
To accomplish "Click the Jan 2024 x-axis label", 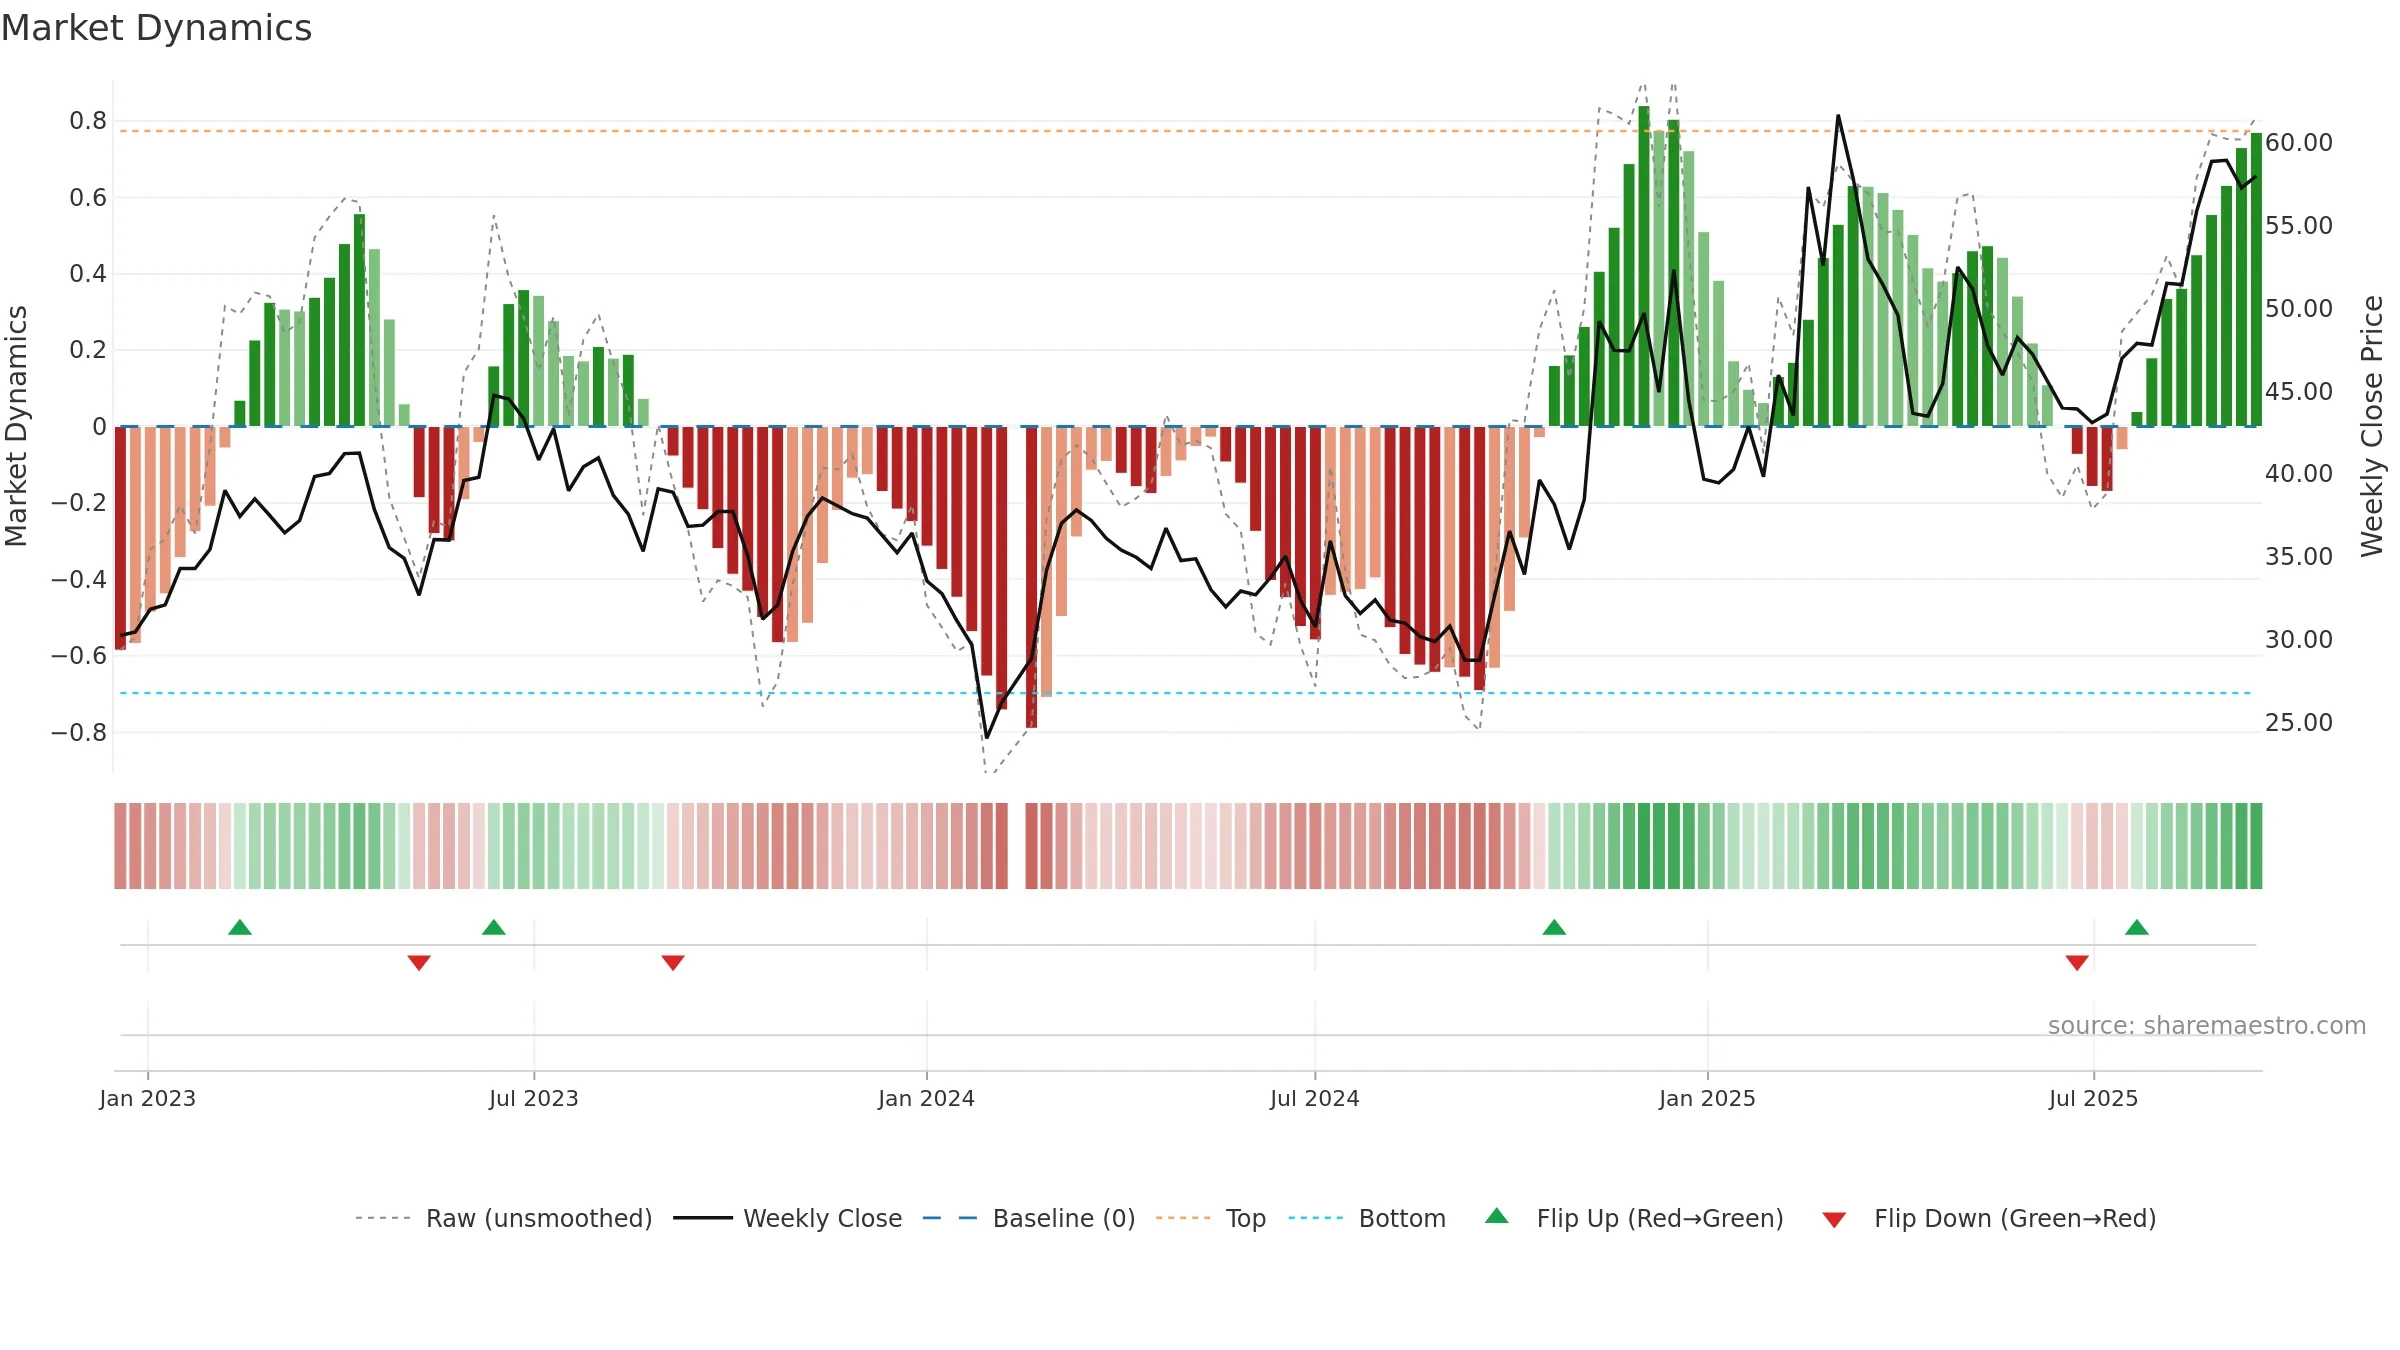I will coord(927,1098).
